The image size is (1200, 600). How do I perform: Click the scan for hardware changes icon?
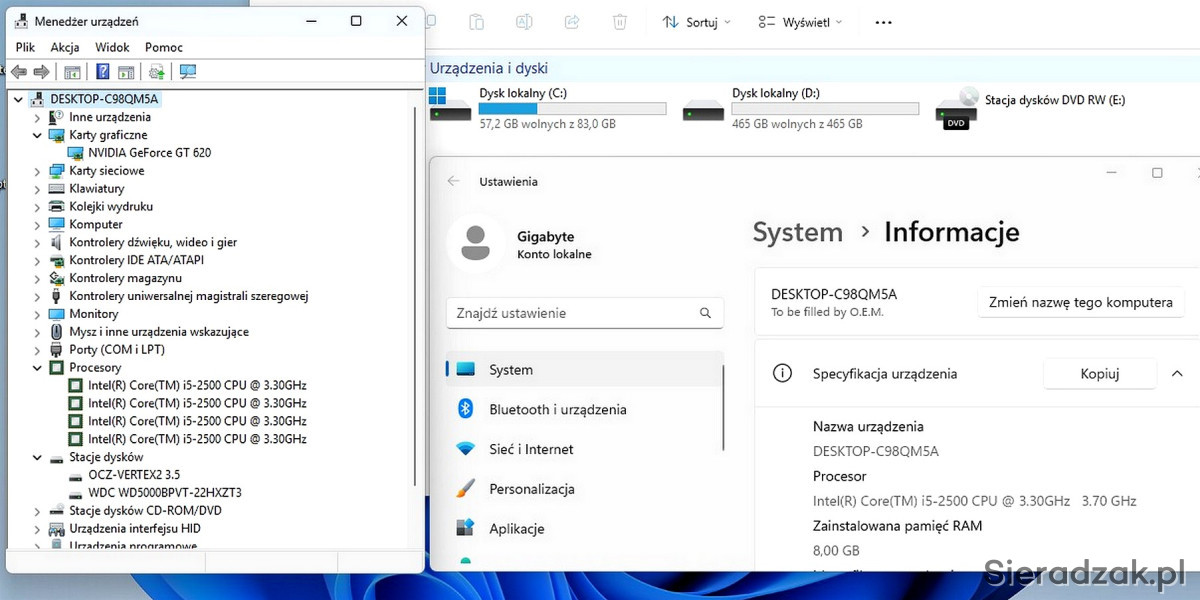(187, 72)
